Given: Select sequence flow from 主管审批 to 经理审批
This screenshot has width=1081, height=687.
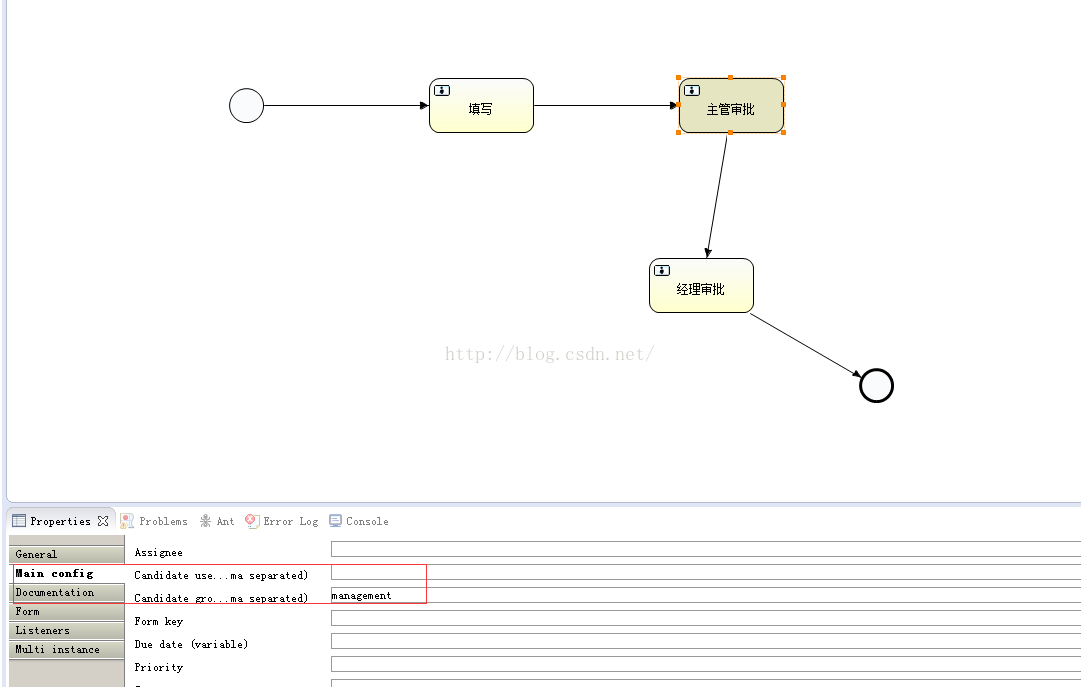Looking at the screenshot, I should [x=717, y=196].
